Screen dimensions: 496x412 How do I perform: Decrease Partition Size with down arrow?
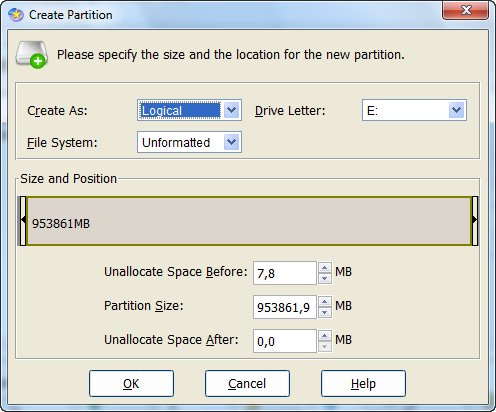click(x=325, y=312)
